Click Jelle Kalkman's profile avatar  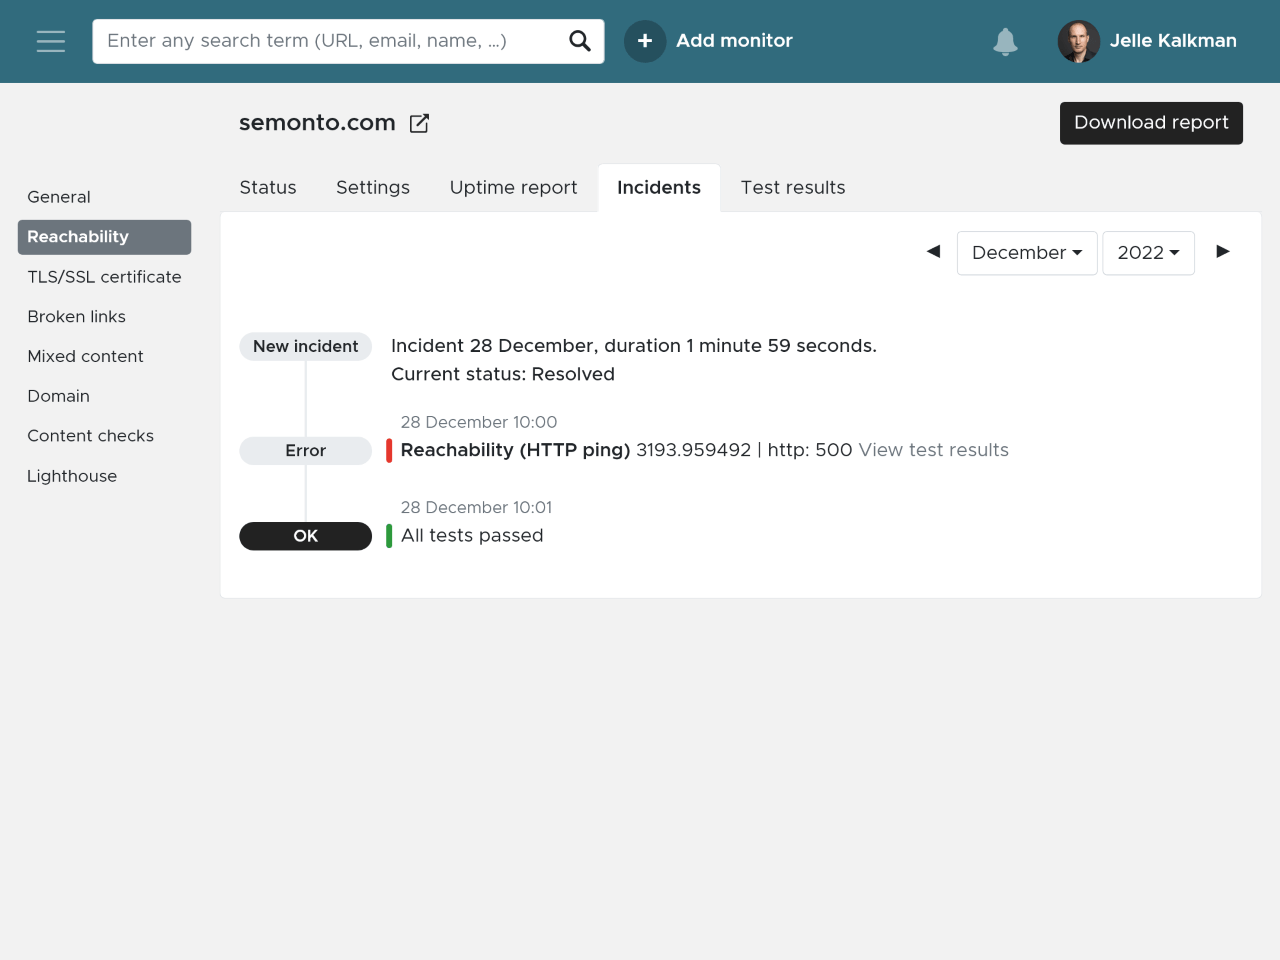click(1079, 41)
